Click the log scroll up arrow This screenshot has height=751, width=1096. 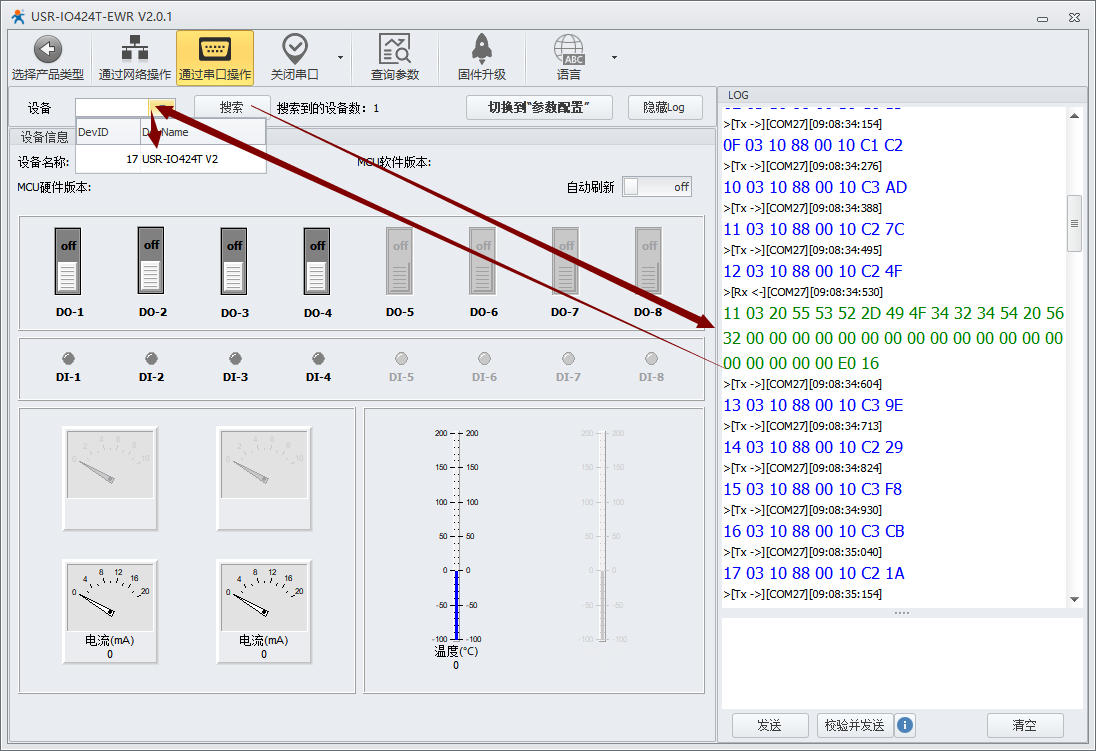coord(1074,116)
